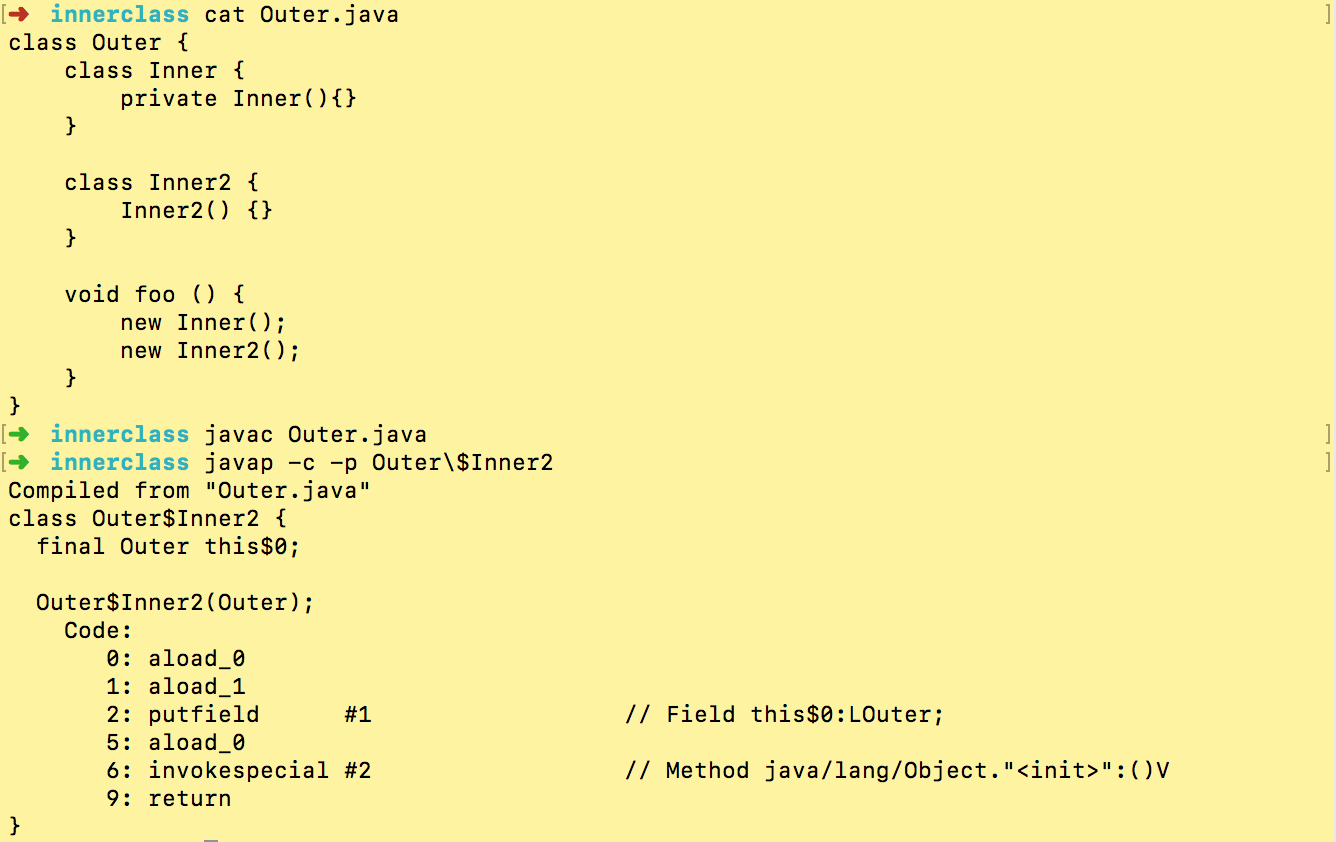The height and width of the screenshot is (842, 1336).
Task: Click the 'new Inner2();' statement
Action: tap(210, 350)
